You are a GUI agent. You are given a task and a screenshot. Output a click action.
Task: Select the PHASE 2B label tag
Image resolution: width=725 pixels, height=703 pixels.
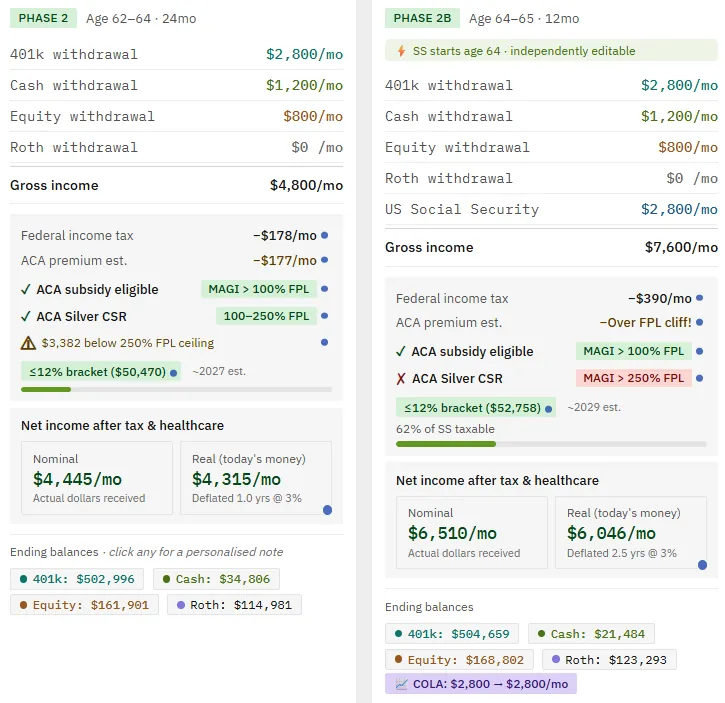(x=422, y=18)
